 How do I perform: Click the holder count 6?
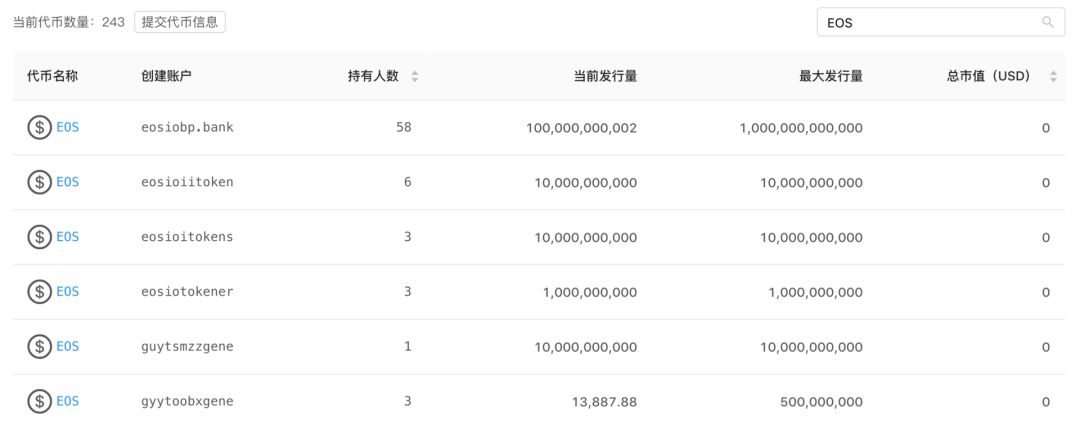click(408, 183)
